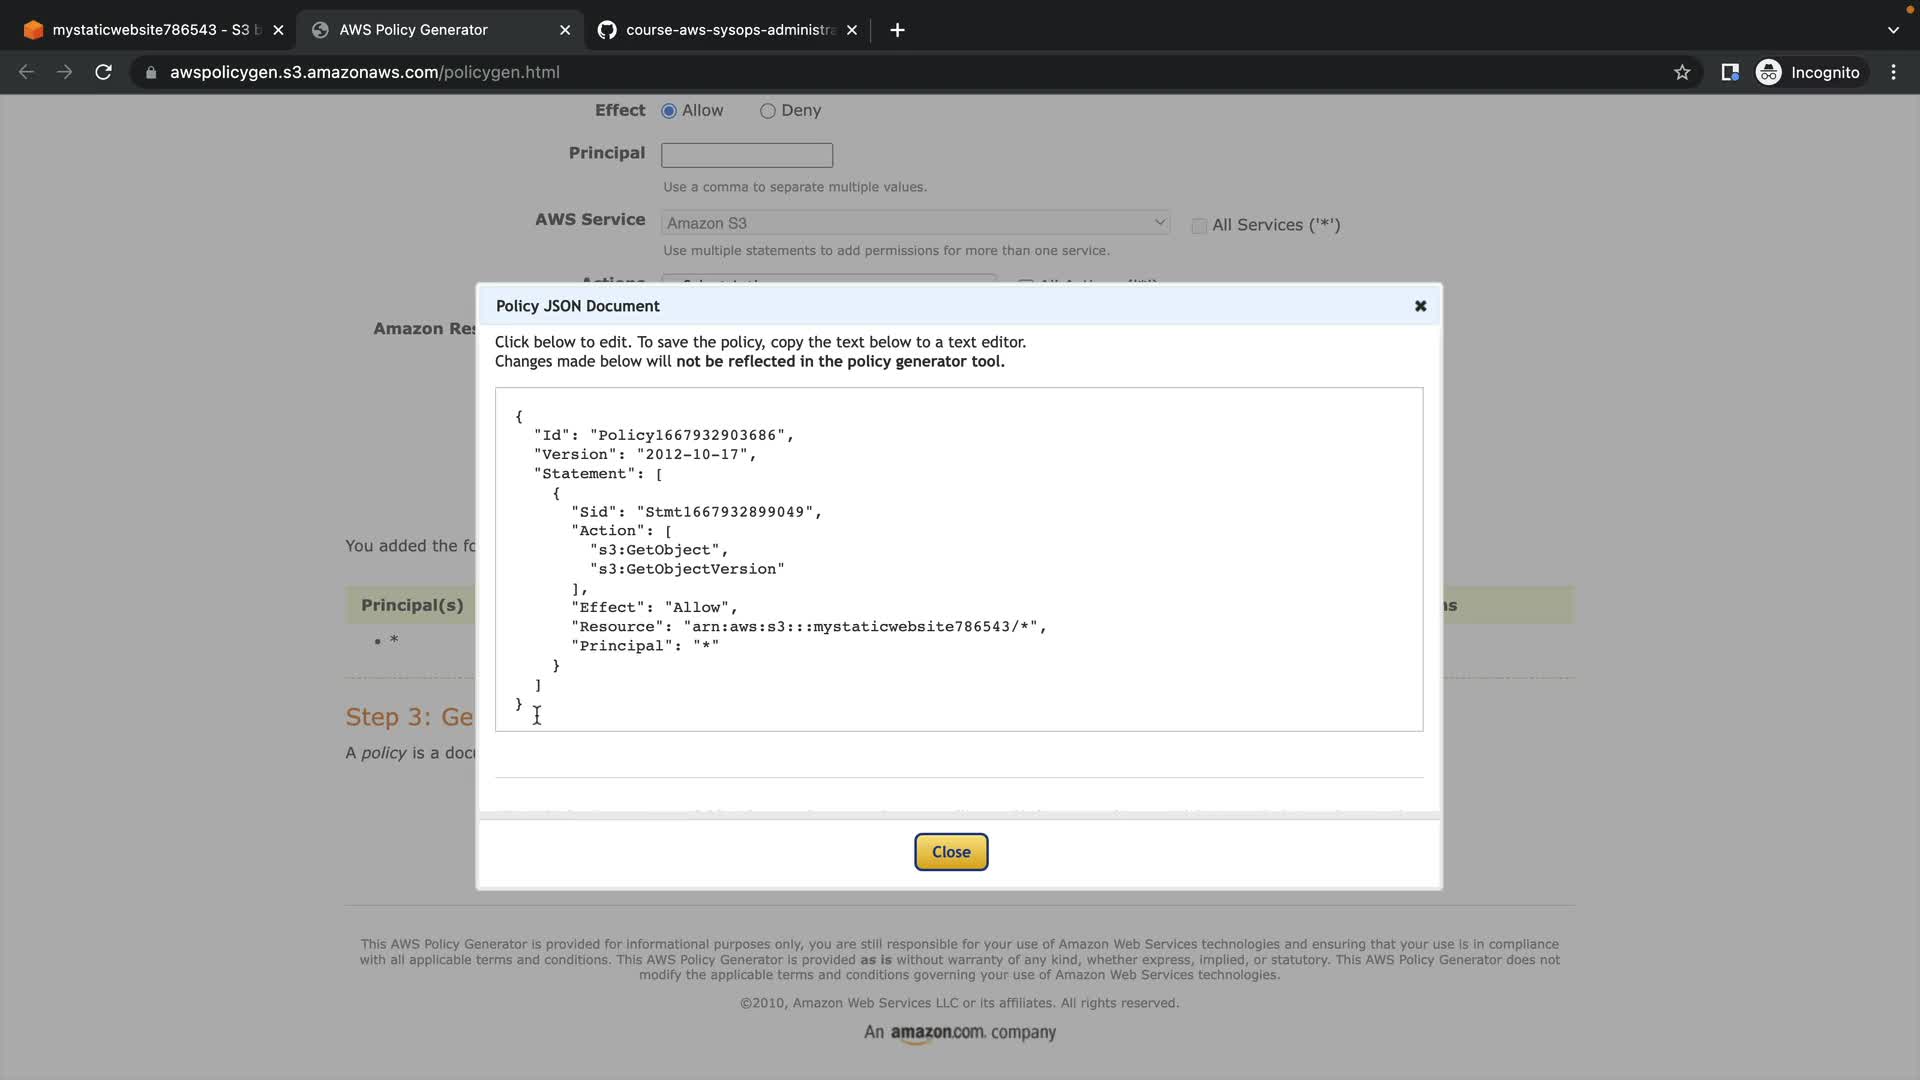Close the AWS Policy Generator tab

point(565,30)
